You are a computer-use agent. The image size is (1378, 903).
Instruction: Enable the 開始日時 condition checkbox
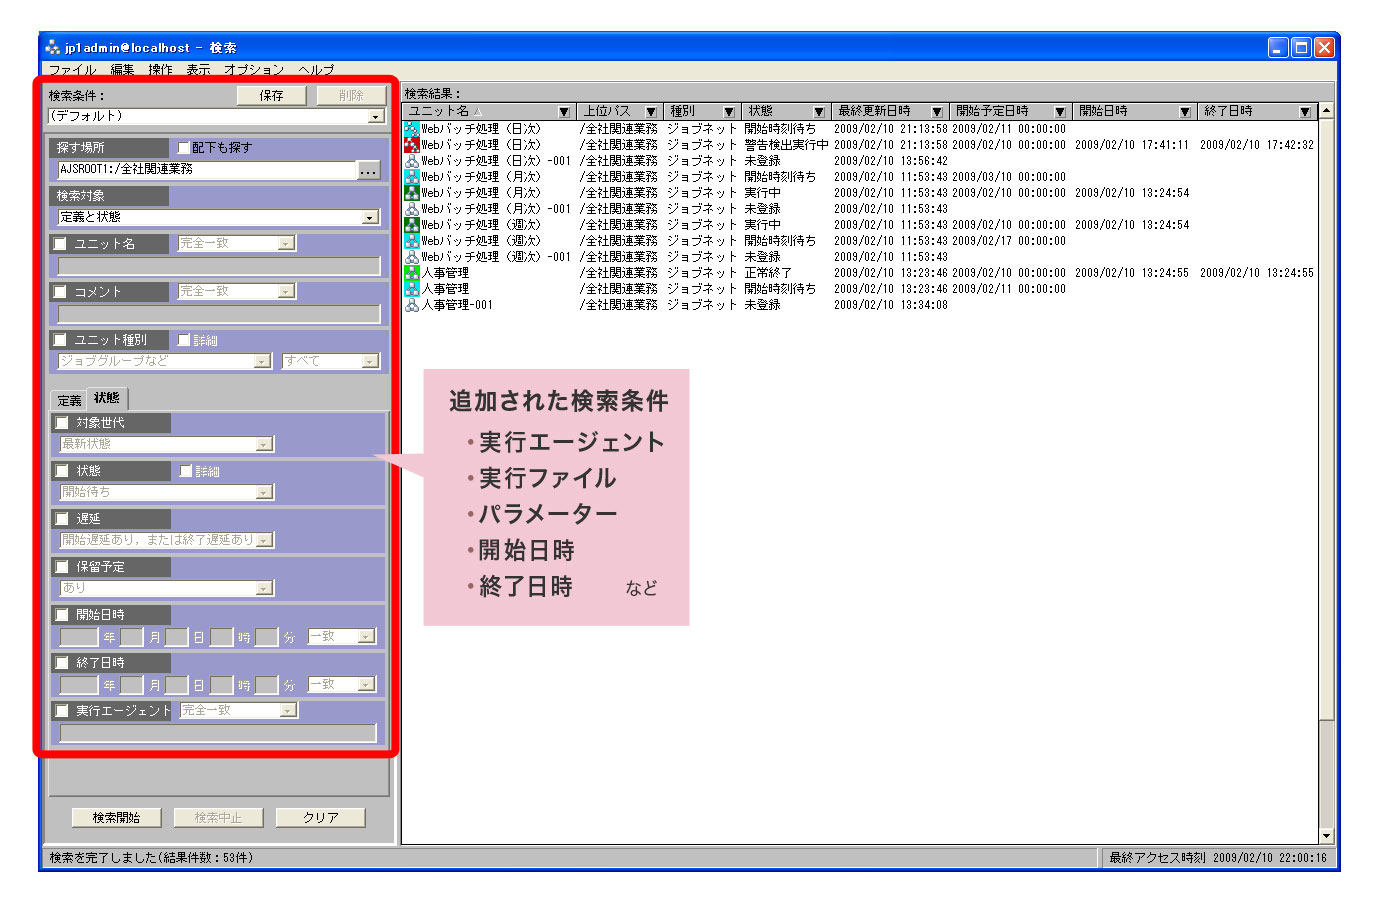click(62, 615)
